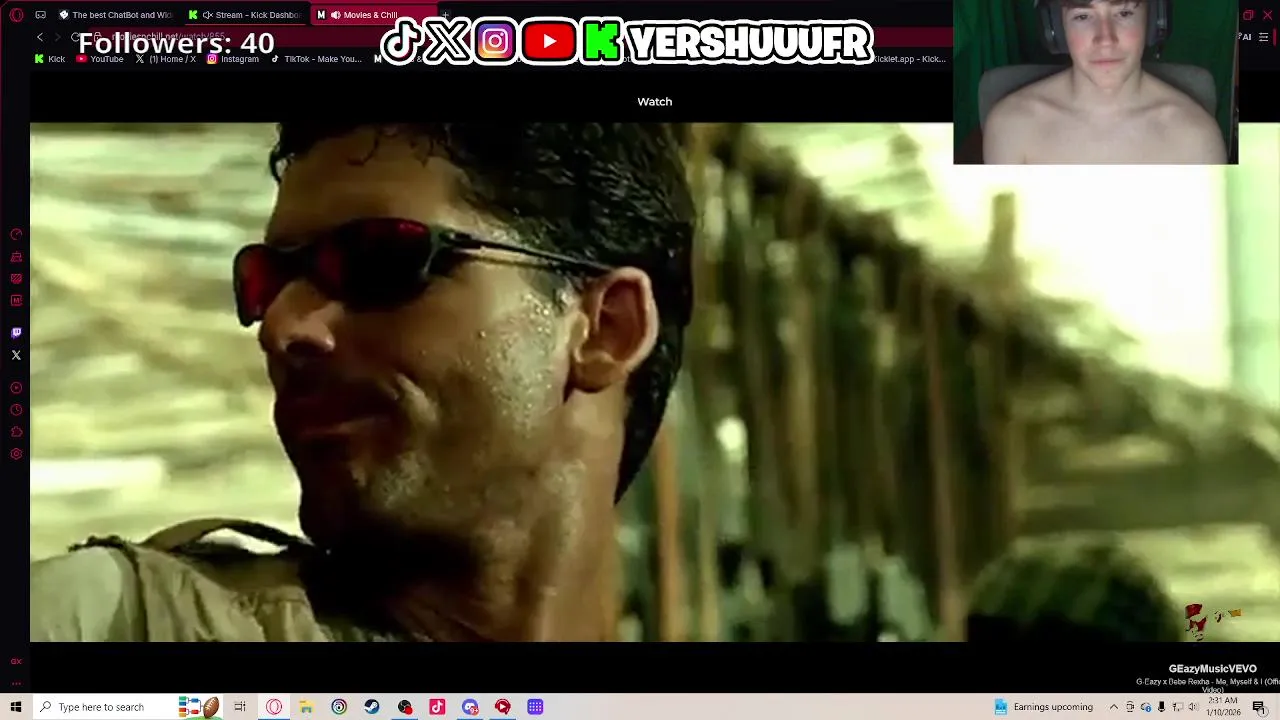The width and height of the screenshot is (1280, 720).
Task: Show hidden system tray icons
Action: [x=1113, y=707]
